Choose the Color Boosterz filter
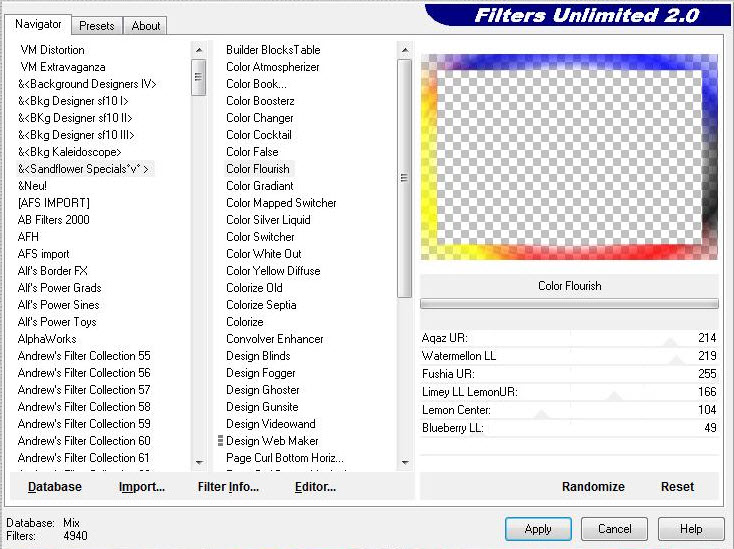This screenshot has width=734, height=549. point(260,101)
